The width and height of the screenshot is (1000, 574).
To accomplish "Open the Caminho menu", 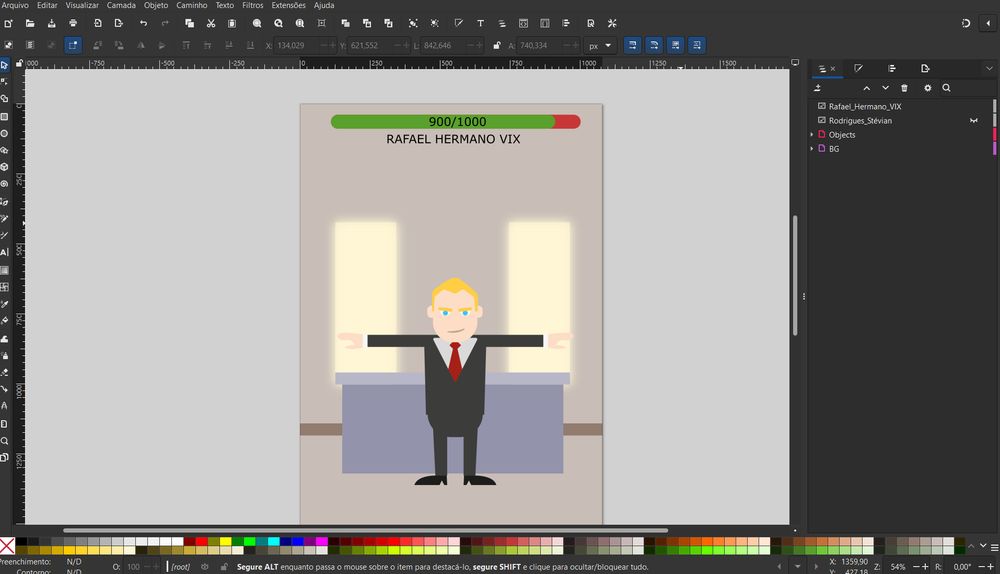I will point(191,5).
